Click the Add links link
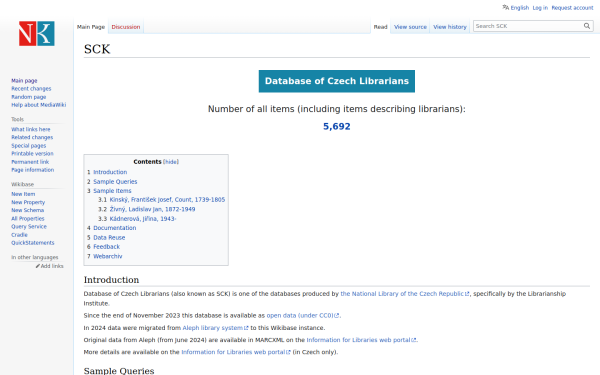This screenshot has height=375, width=600. tap(52, 266)
